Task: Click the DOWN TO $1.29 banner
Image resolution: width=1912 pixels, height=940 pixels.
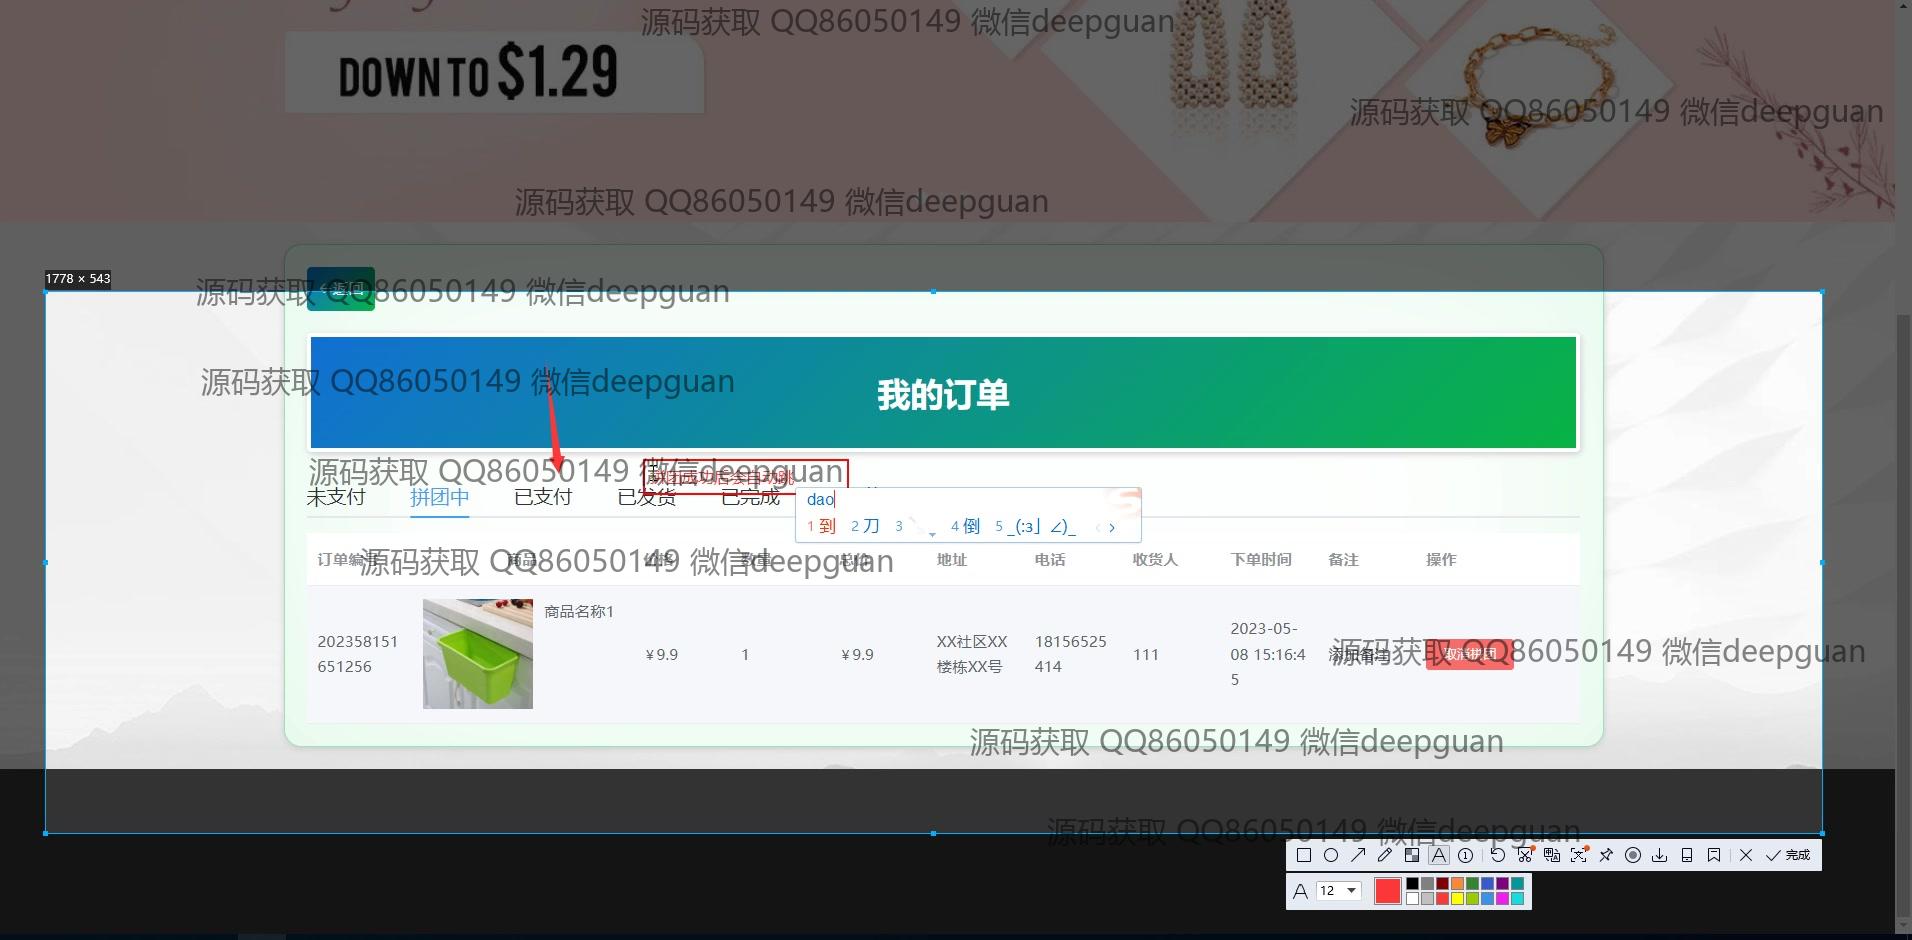Action: (x=494, y=72)
